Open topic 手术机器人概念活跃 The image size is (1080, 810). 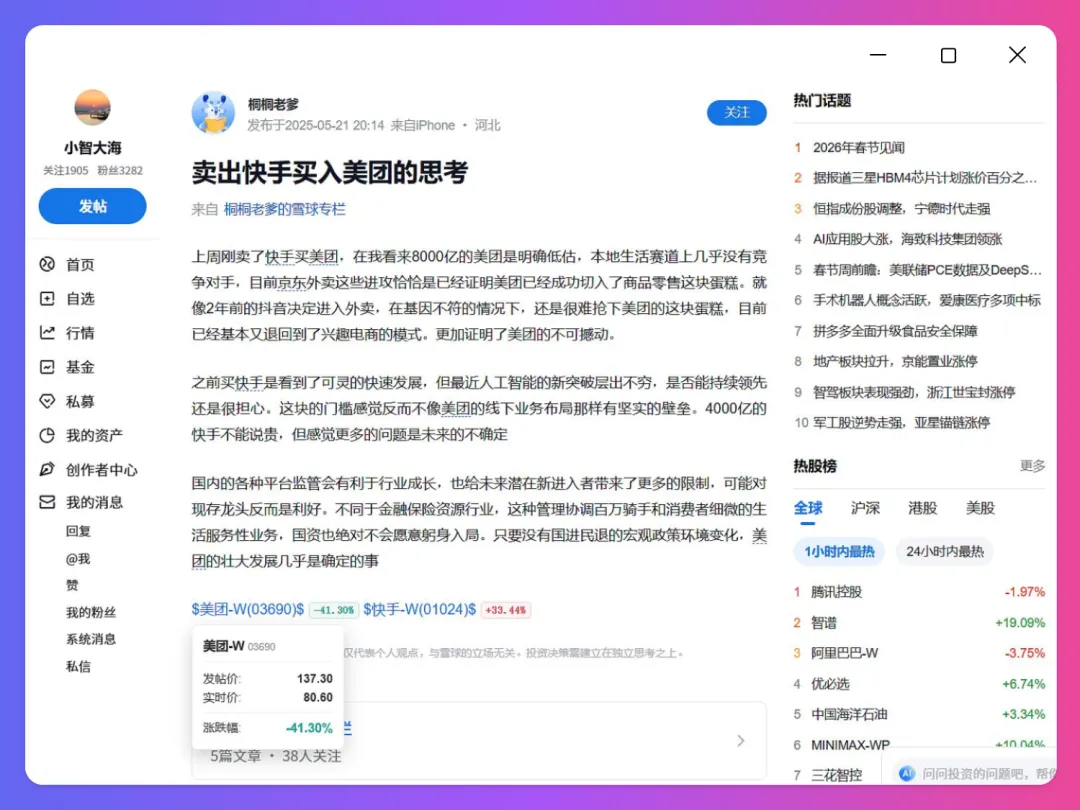point(927,300)
